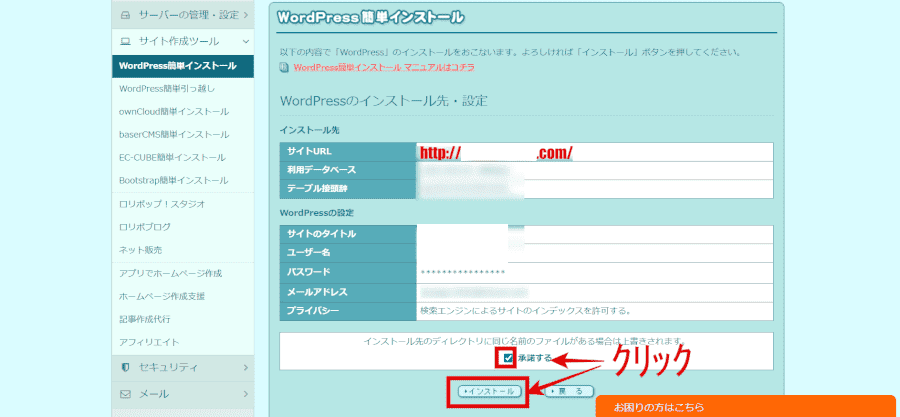Open the WordPress簡単インストール マニュアルはコチラ link
The height and width of the screenshot is (417, 900).
click(384, 68)
